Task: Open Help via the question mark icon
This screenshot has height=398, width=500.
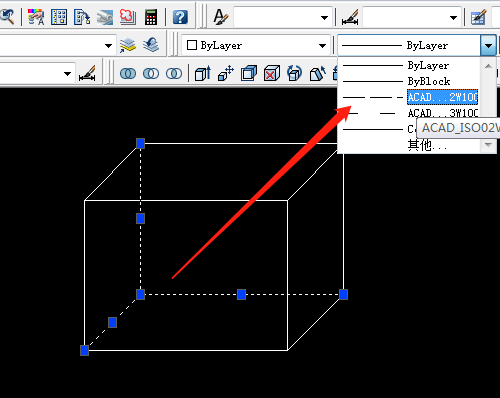Action: point(180,17)
